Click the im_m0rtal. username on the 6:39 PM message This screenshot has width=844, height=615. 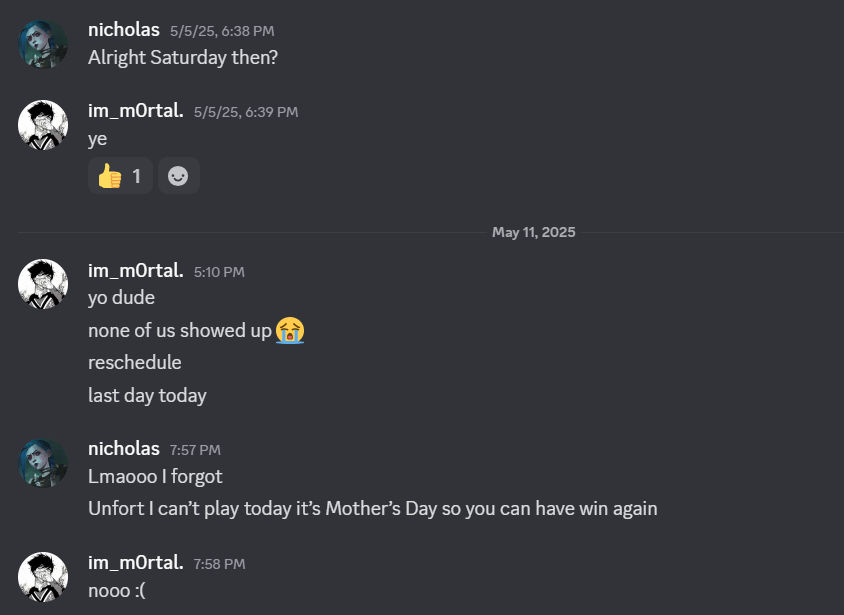tap(135, 111)
